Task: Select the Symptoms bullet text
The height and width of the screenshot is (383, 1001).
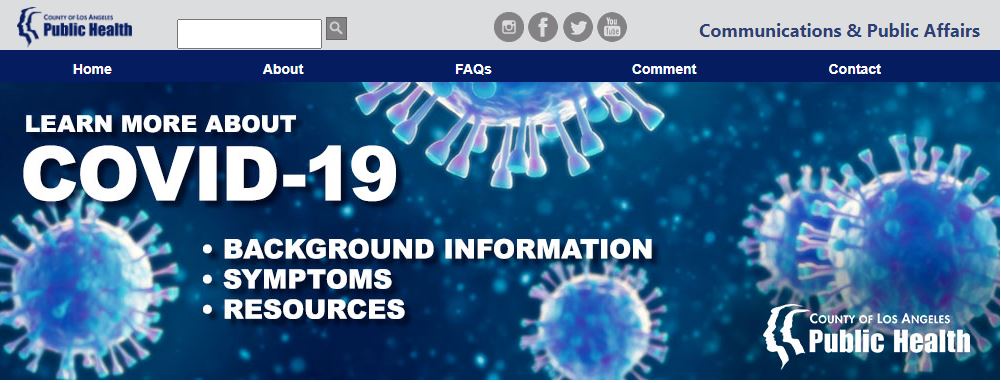Action: point(308,279)
